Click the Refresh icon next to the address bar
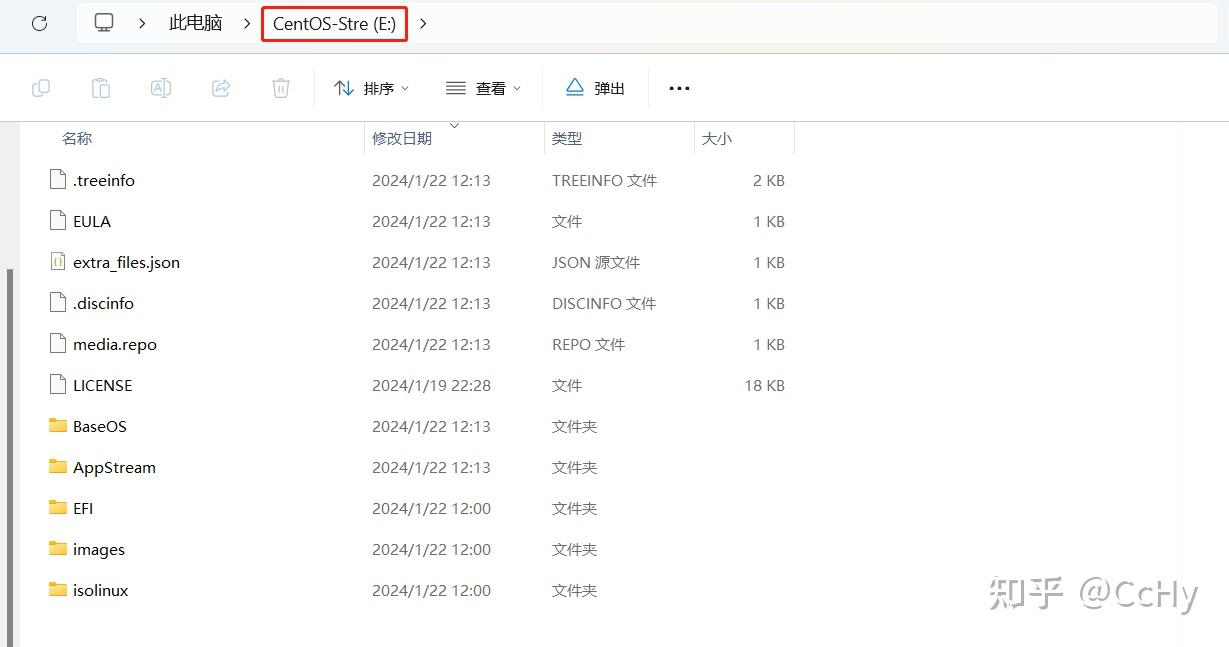The width and height of the screenshot is (1229, 647). [39, 23]
